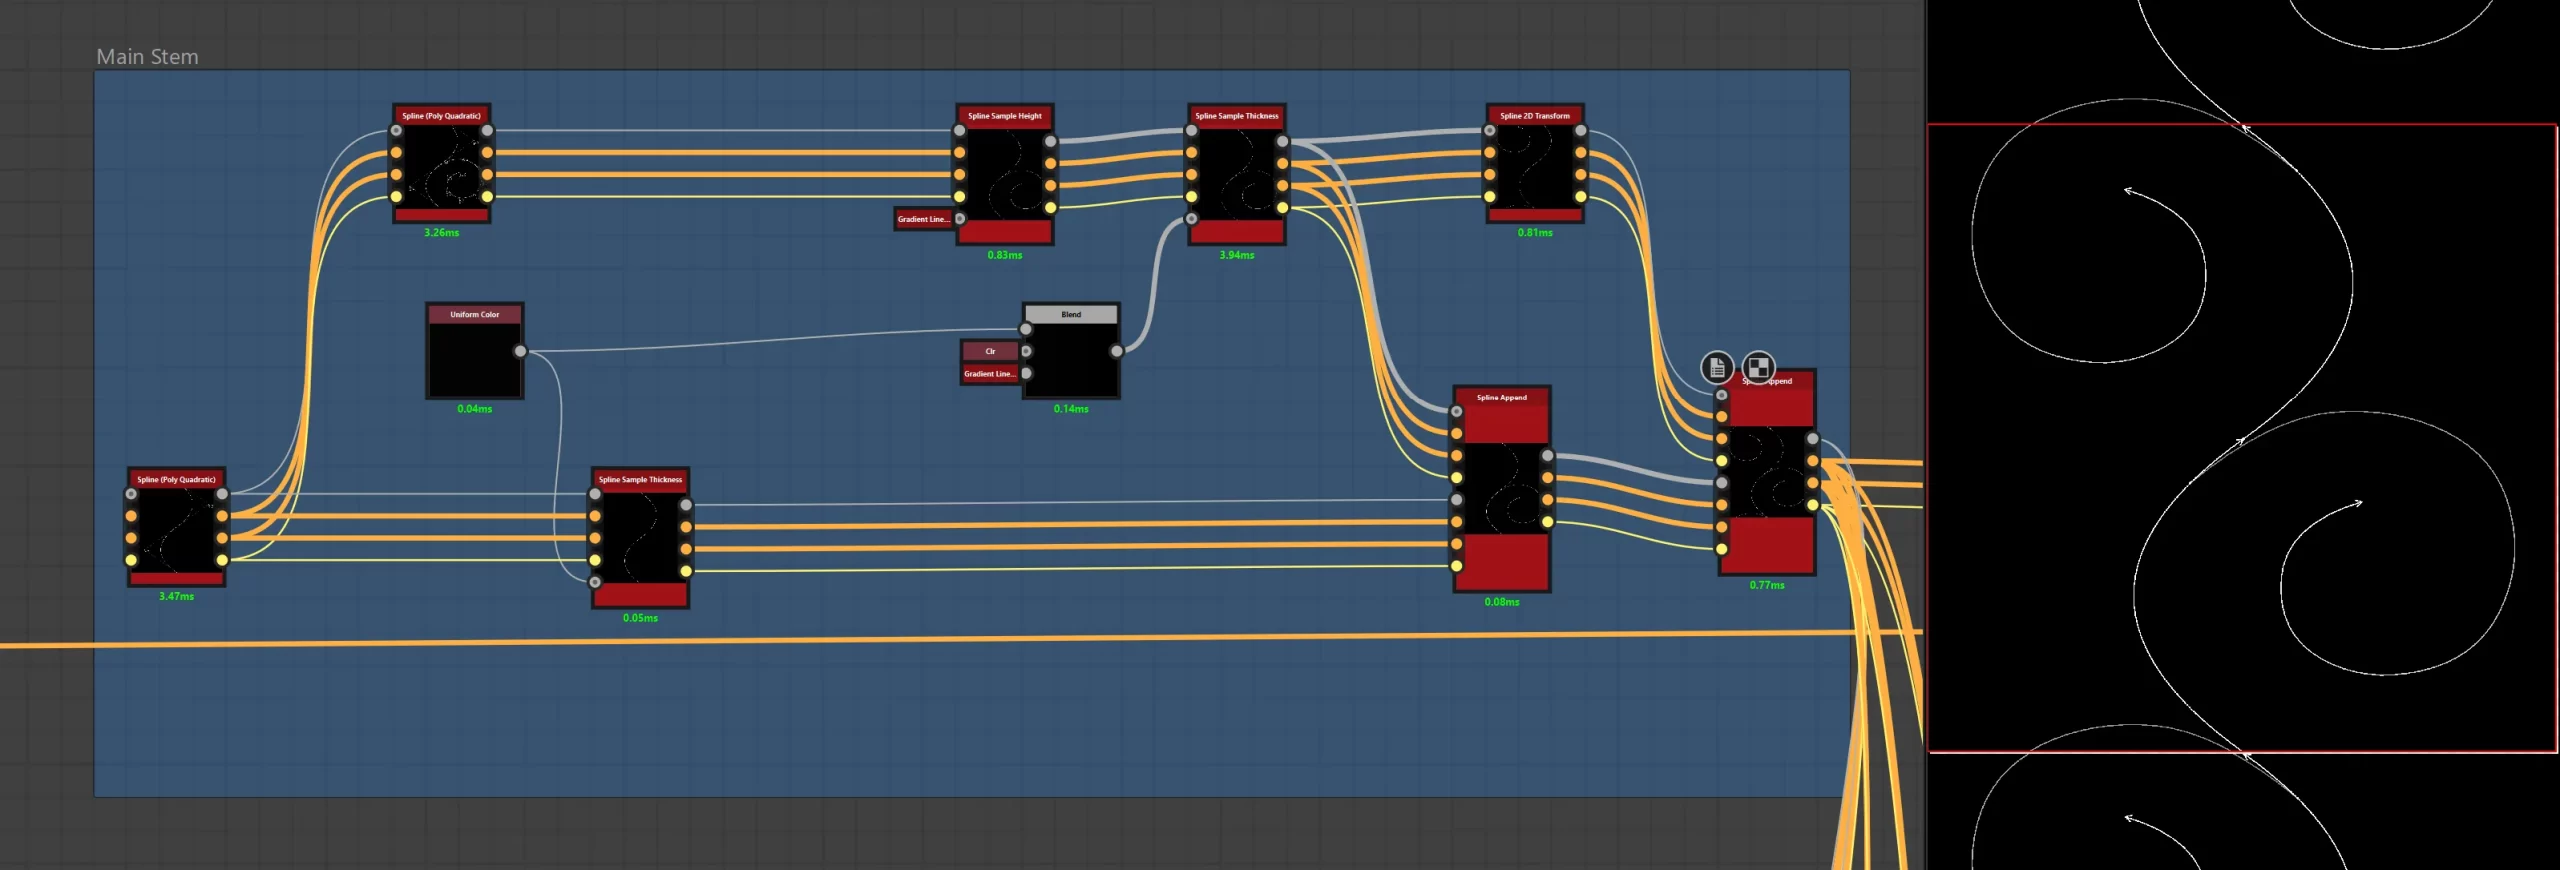Click the Uniform Color node output connector
Viewport: 2560px width, 870px height.
click(520, 351)
